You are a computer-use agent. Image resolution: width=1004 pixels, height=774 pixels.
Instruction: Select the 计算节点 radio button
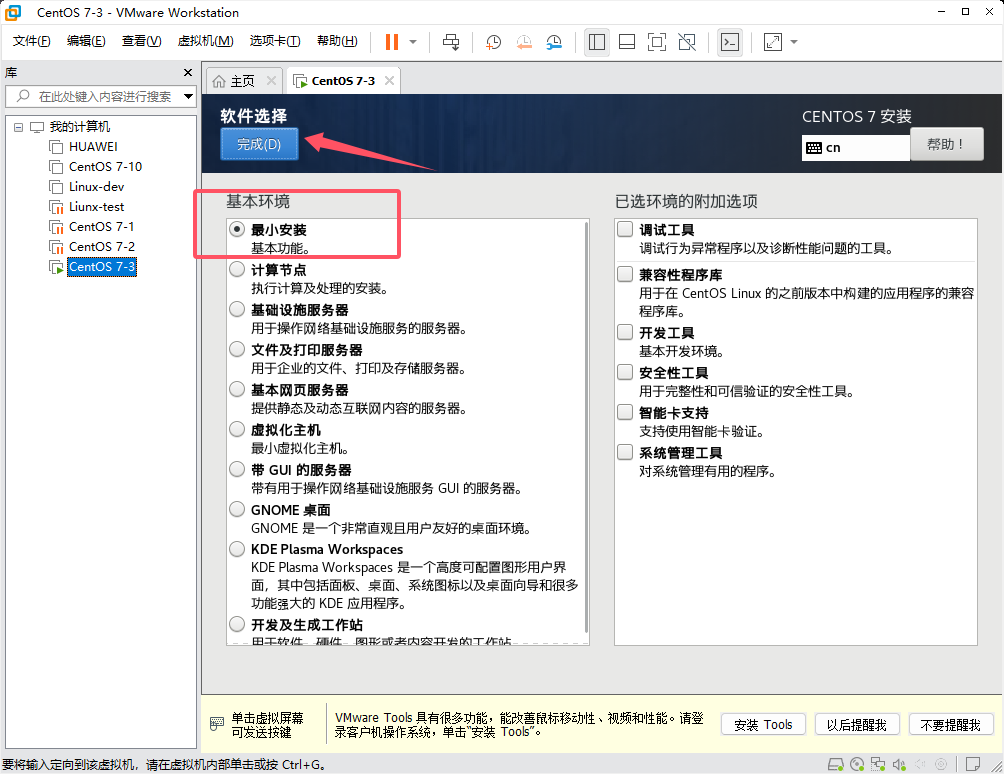[x=237, y=270]
